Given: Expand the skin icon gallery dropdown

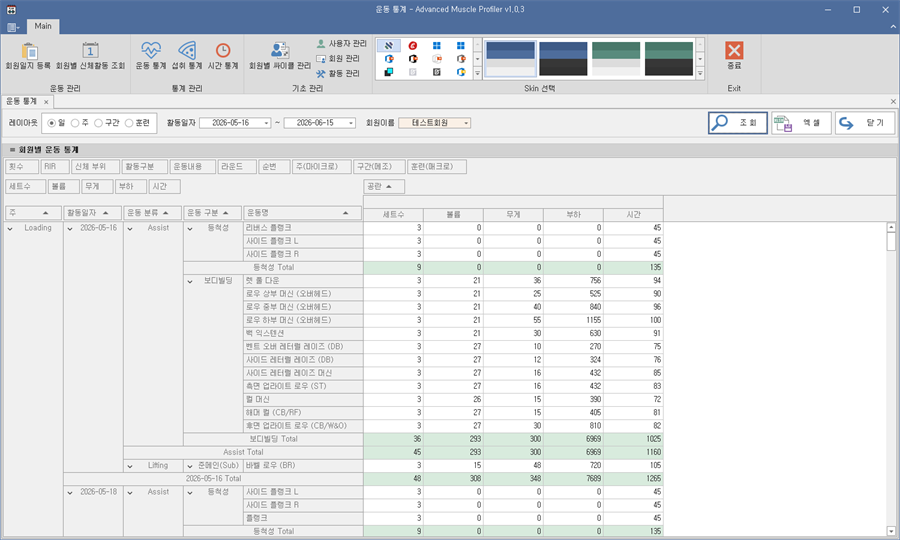Looking at the screenshot, I should (477, 73).
